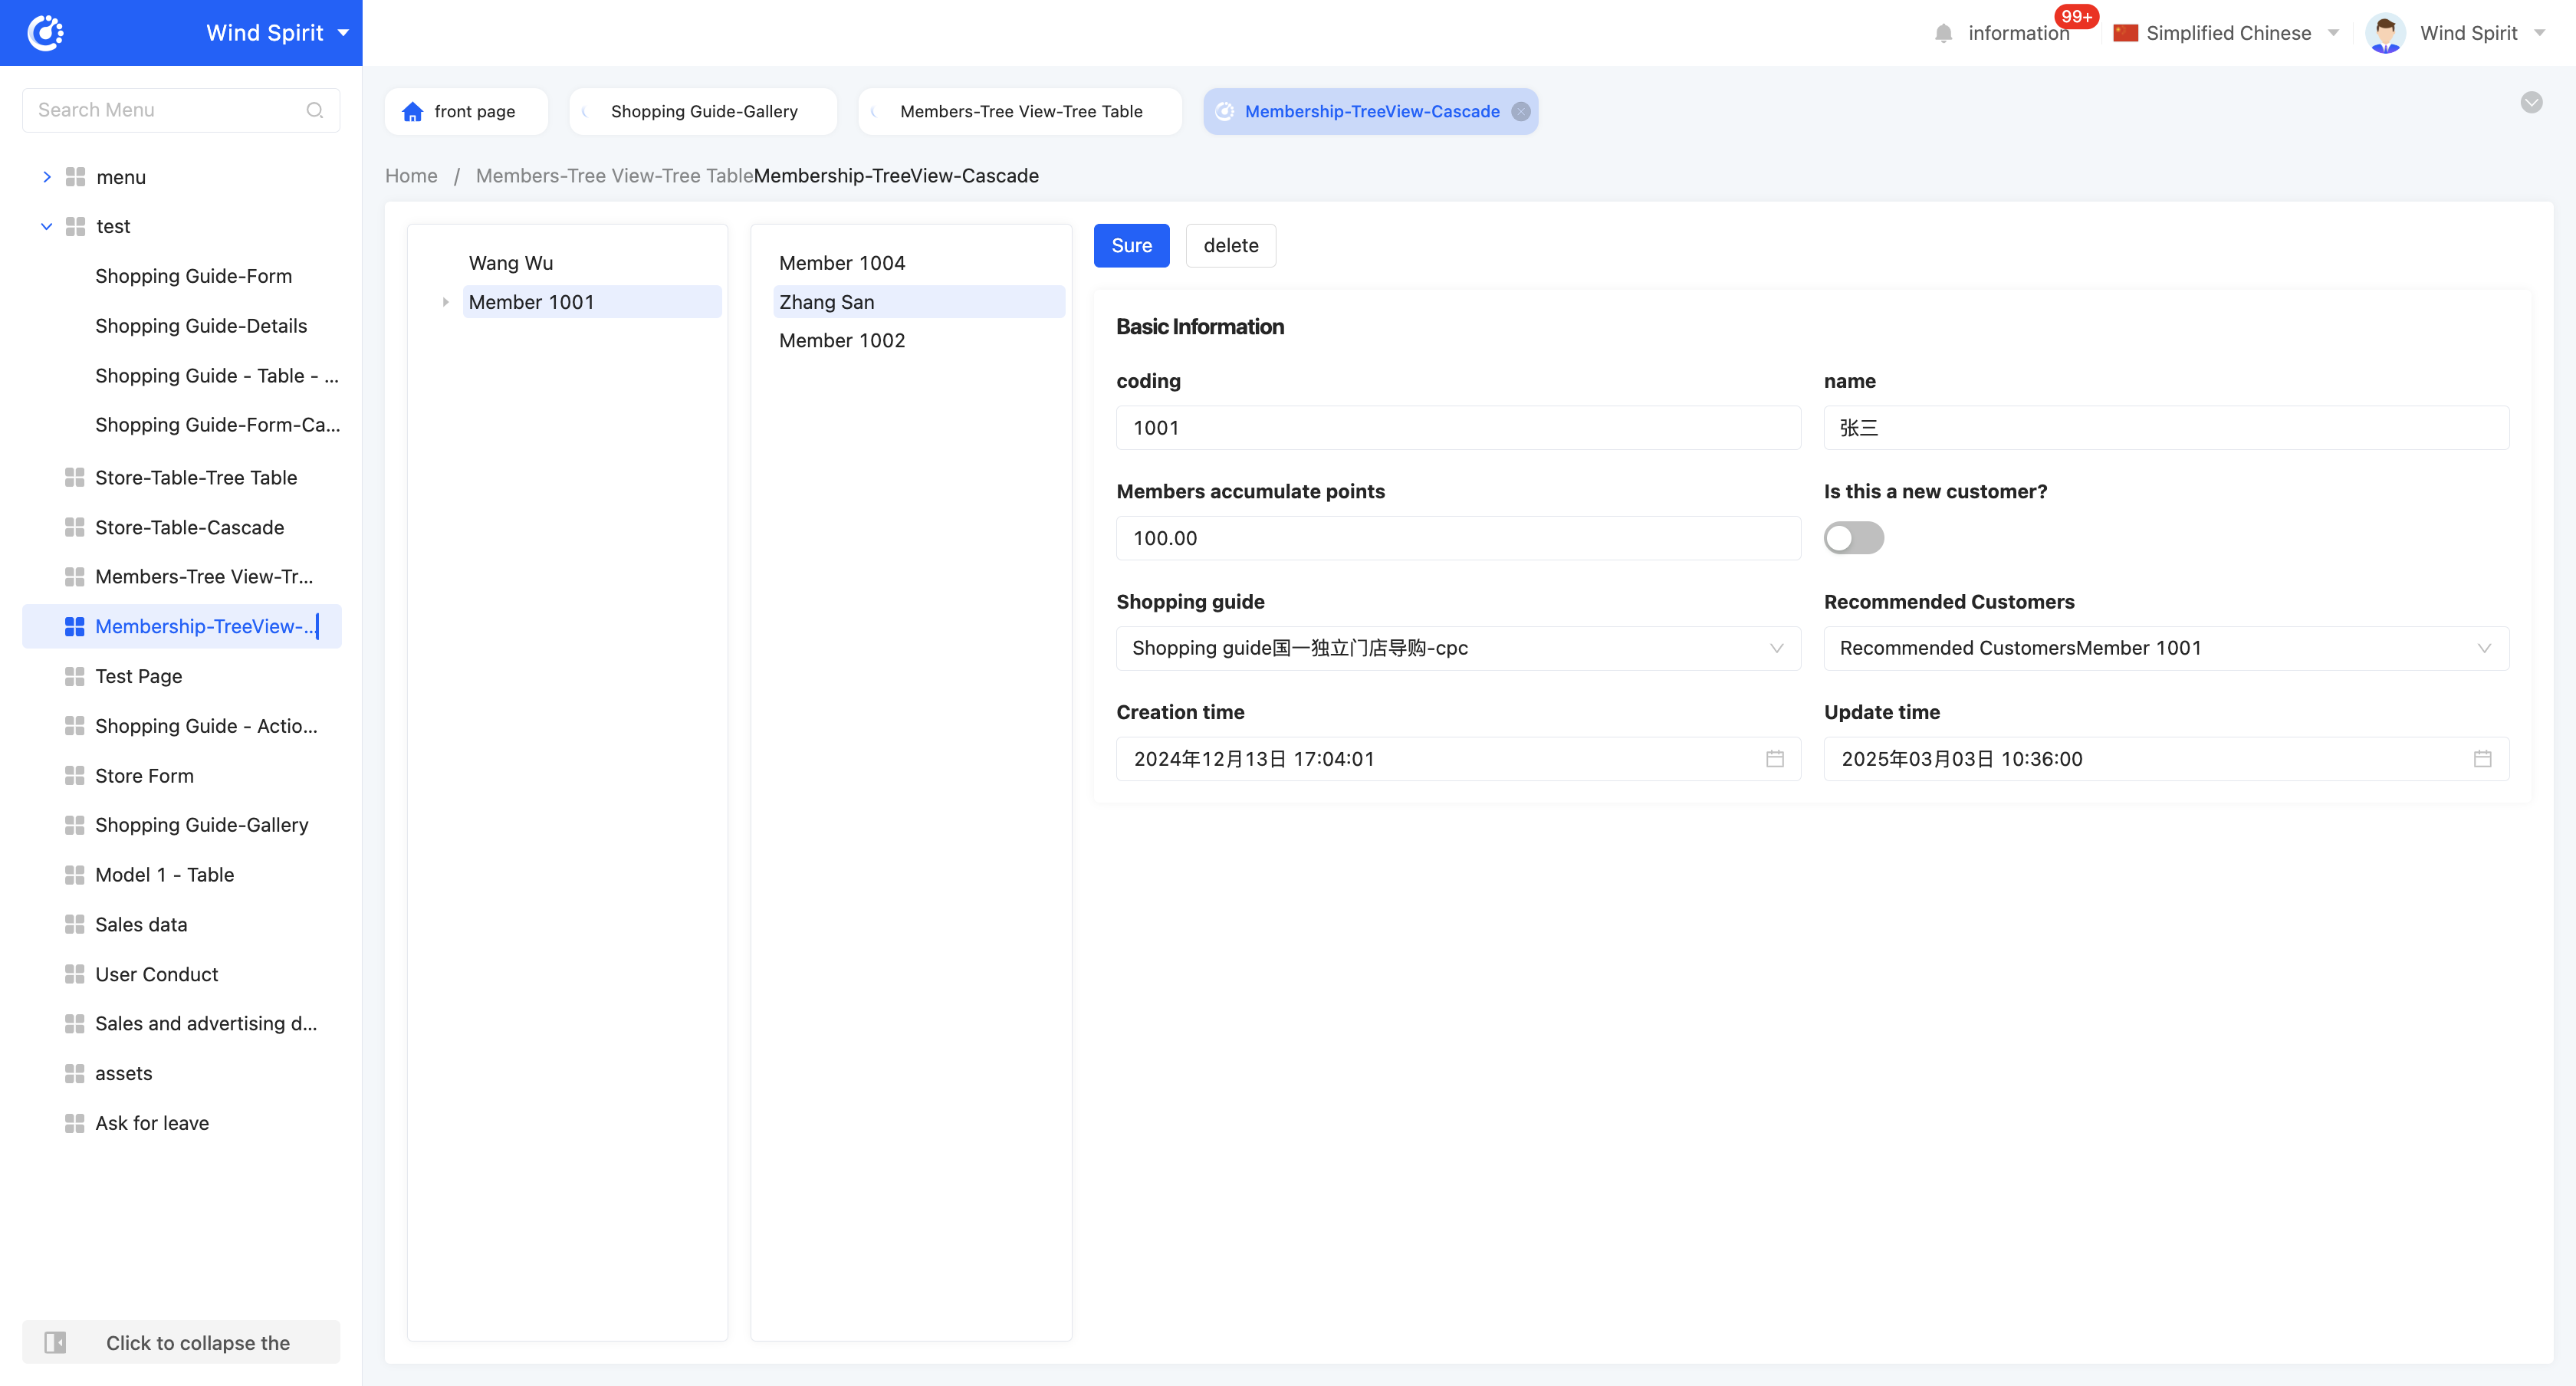The image size is (2576, 1386).
Task: Click the blue Sure button
Action: [1131, 246]
